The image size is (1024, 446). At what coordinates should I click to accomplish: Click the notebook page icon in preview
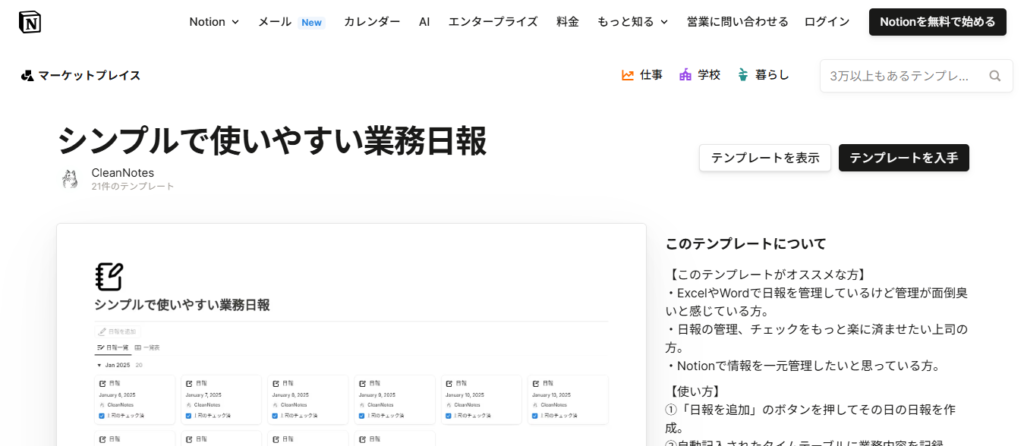(x=108, y=277)
